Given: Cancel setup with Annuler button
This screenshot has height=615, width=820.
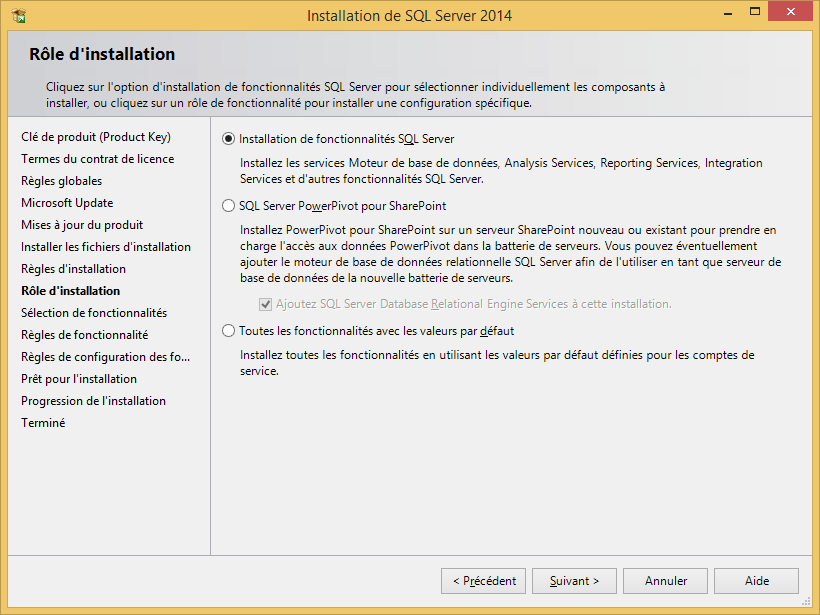Looking at the screenshot, I should coord(665,581).
